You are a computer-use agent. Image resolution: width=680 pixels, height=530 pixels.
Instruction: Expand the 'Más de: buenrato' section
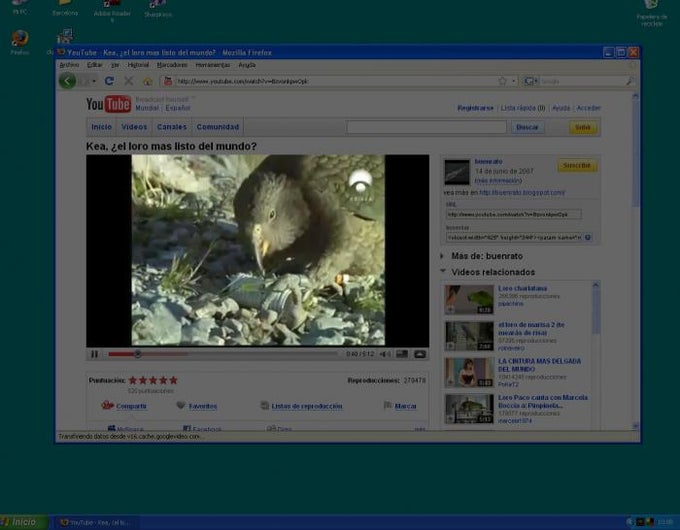point(442,256)
